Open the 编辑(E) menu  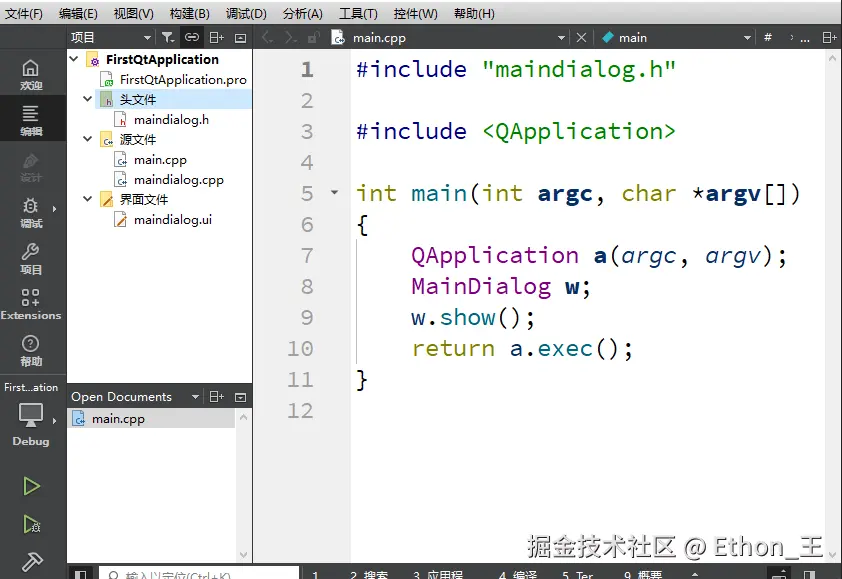pos(78,13)
